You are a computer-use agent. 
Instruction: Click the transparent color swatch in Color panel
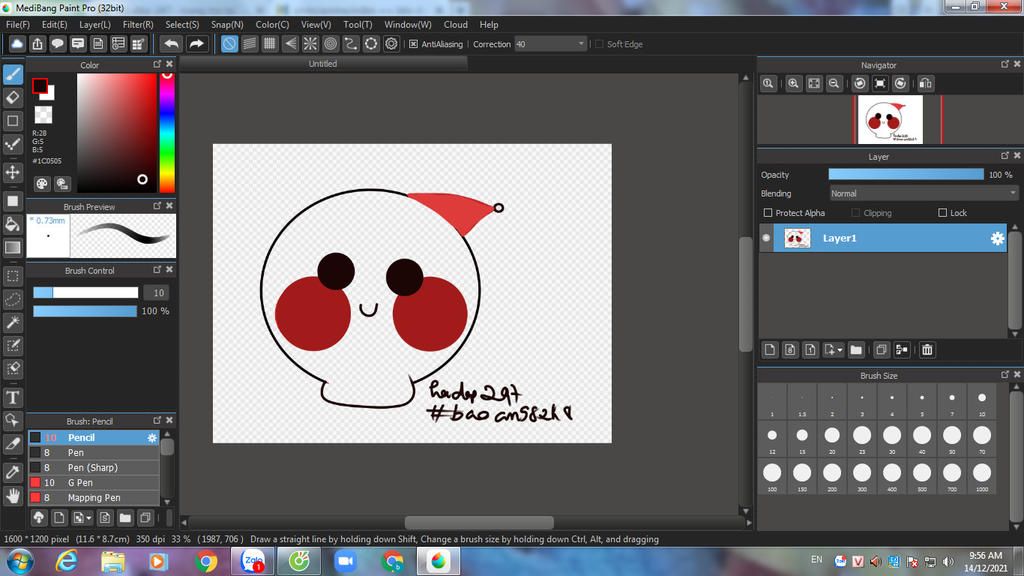tap(43, 115)
